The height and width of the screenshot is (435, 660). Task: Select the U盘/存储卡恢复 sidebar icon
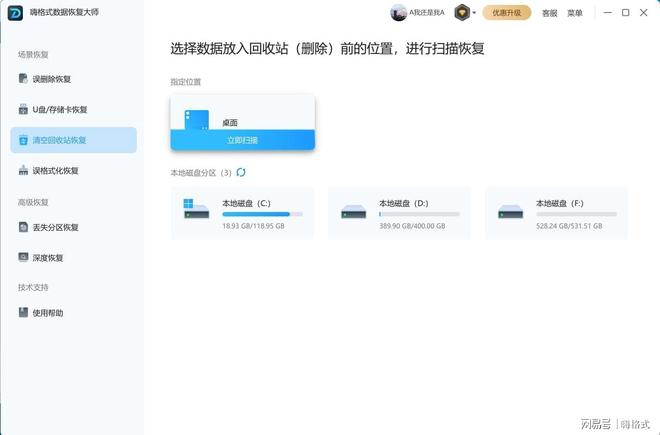[23, 109]
